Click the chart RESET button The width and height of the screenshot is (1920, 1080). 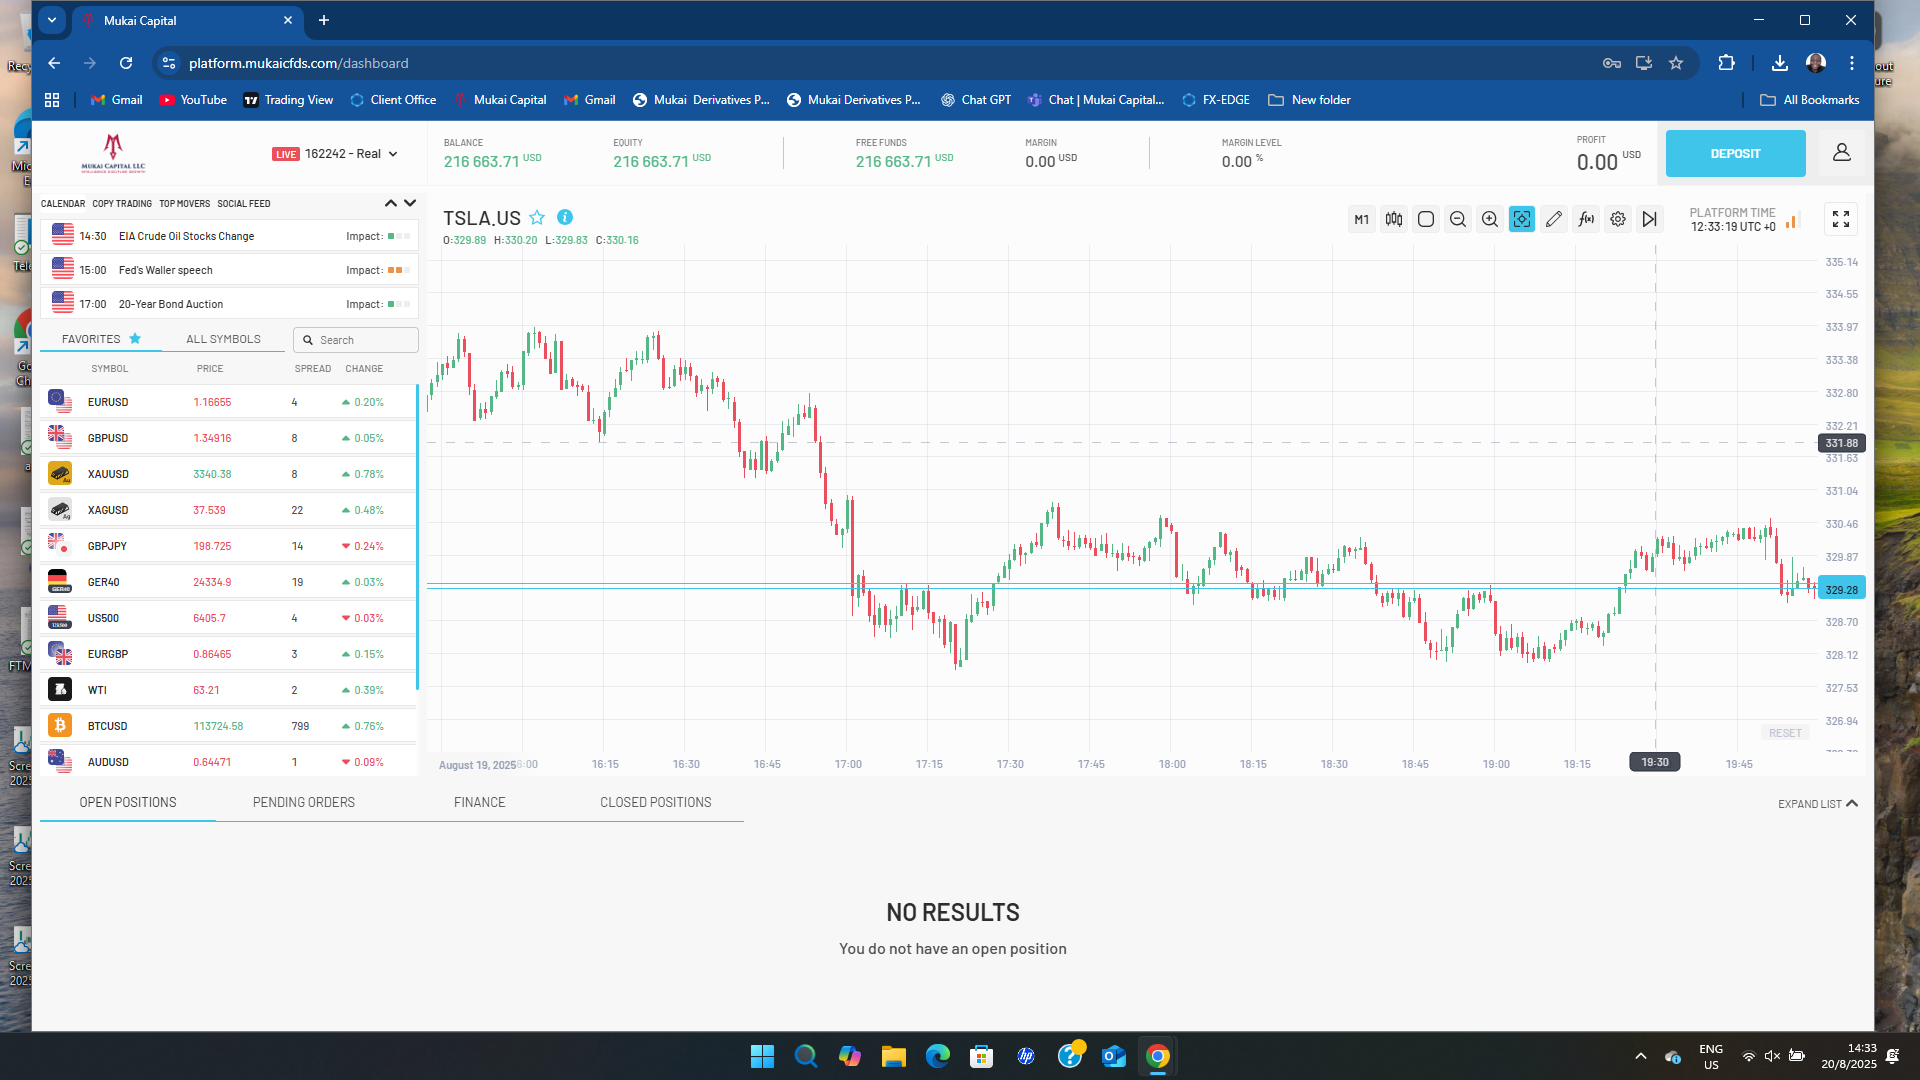(1785, 733)
